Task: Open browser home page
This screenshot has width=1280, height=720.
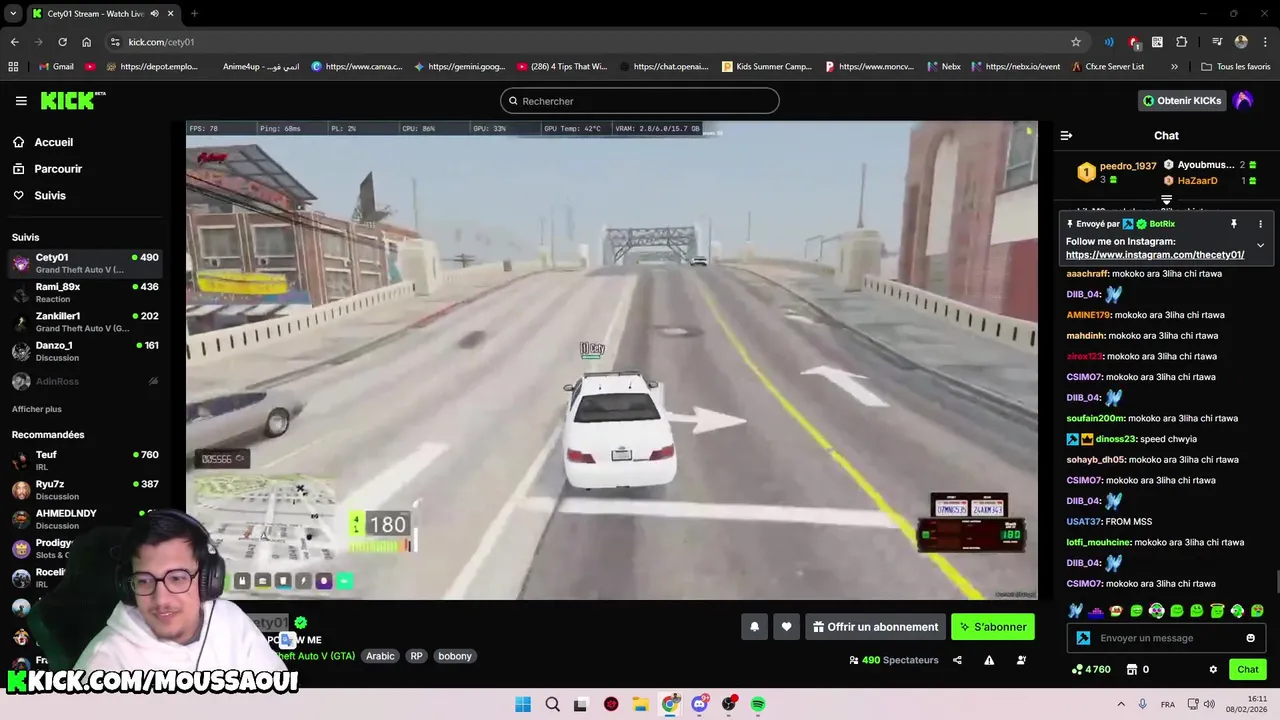Action: point(87,42)
